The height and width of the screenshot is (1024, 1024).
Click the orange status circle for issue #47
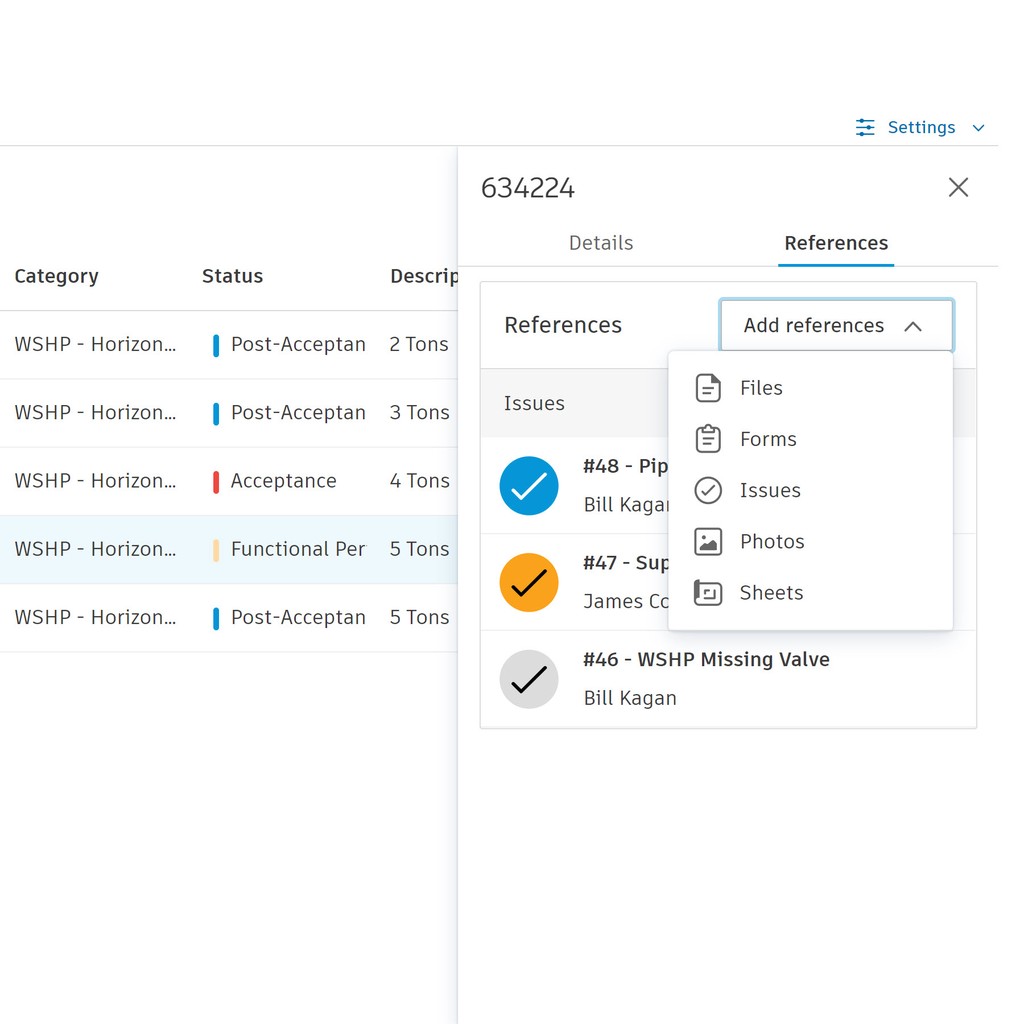529,583
